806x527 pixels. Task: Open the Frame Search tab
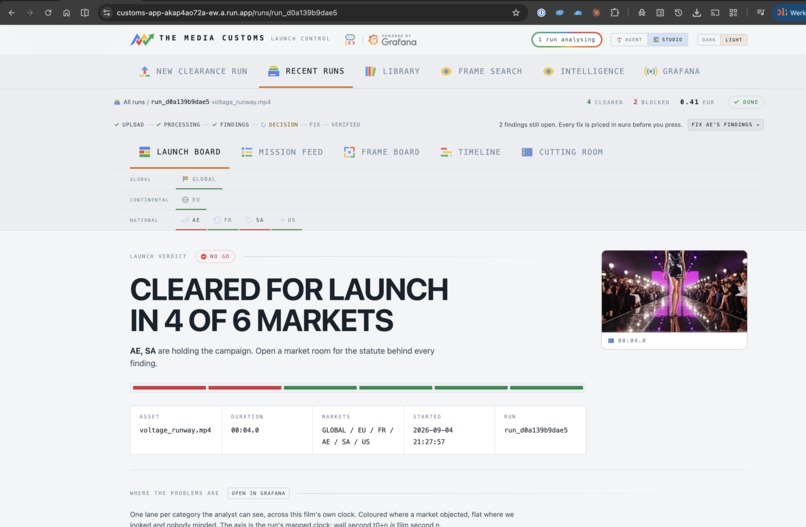pos(481,71)
